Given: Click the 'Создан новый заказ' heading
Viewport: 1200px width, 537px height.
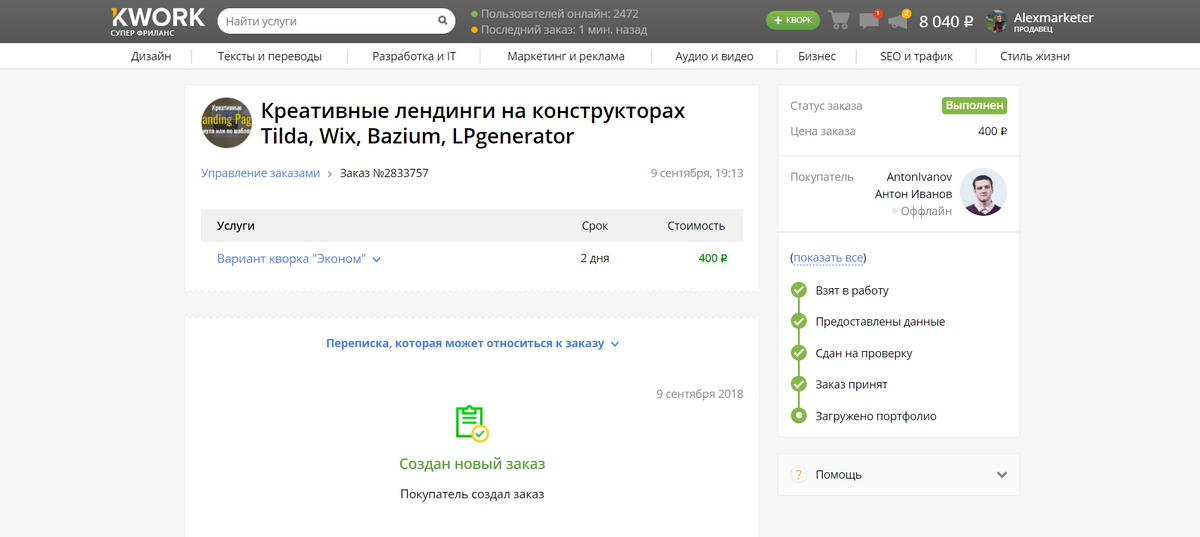Looking at the screenshot, I should coord(472,464).
